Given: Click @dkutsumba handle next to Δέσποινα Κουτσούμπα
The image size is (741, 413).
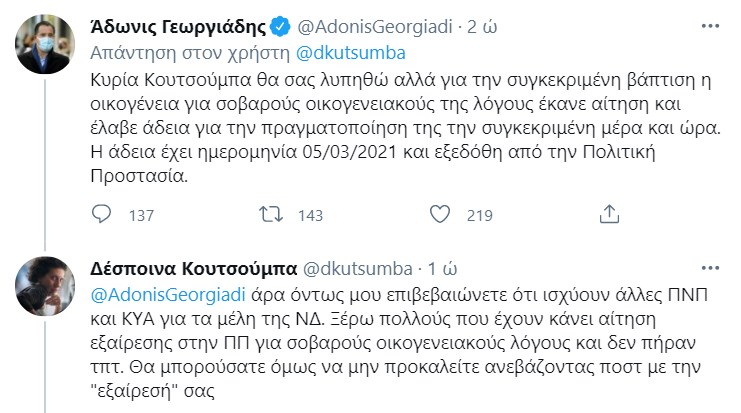Looking at the screenshot, I should click(x=357, y=269).
